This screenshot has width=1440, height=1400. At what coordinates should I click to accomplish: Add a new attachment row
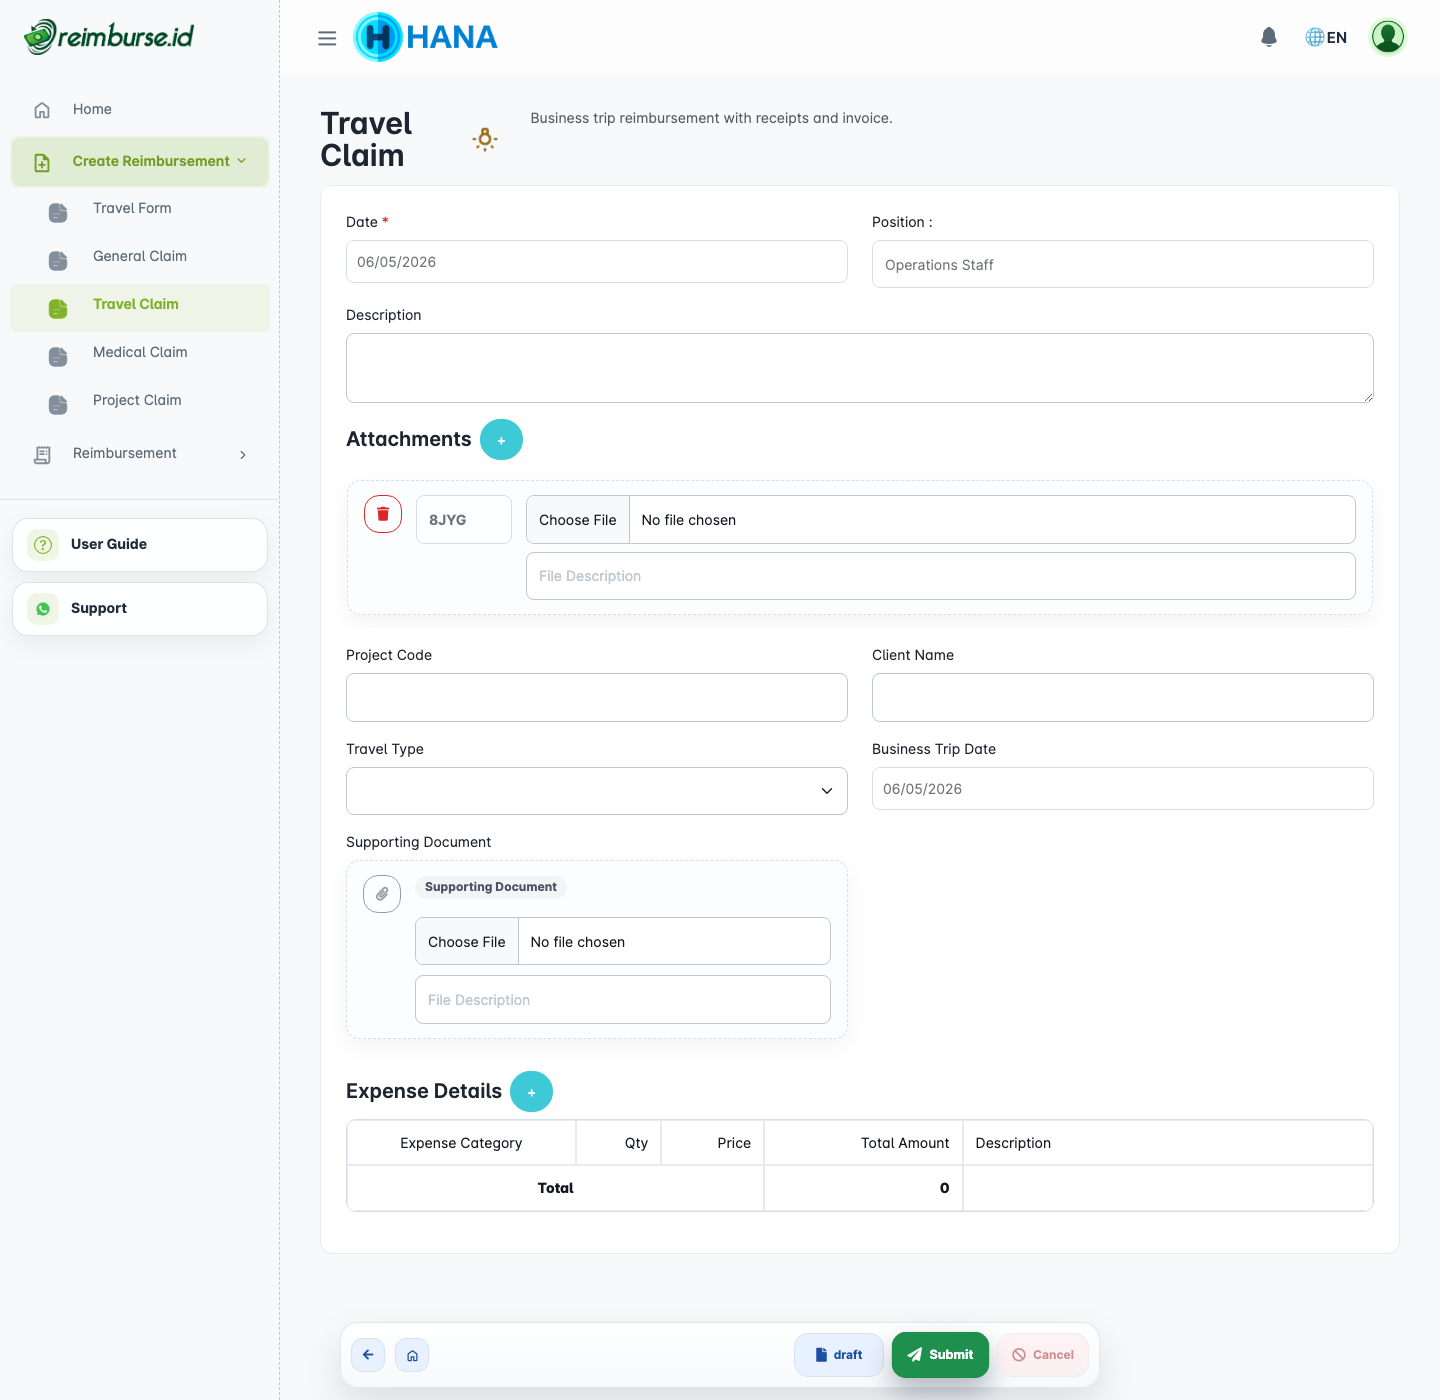(x=501, y=440)
